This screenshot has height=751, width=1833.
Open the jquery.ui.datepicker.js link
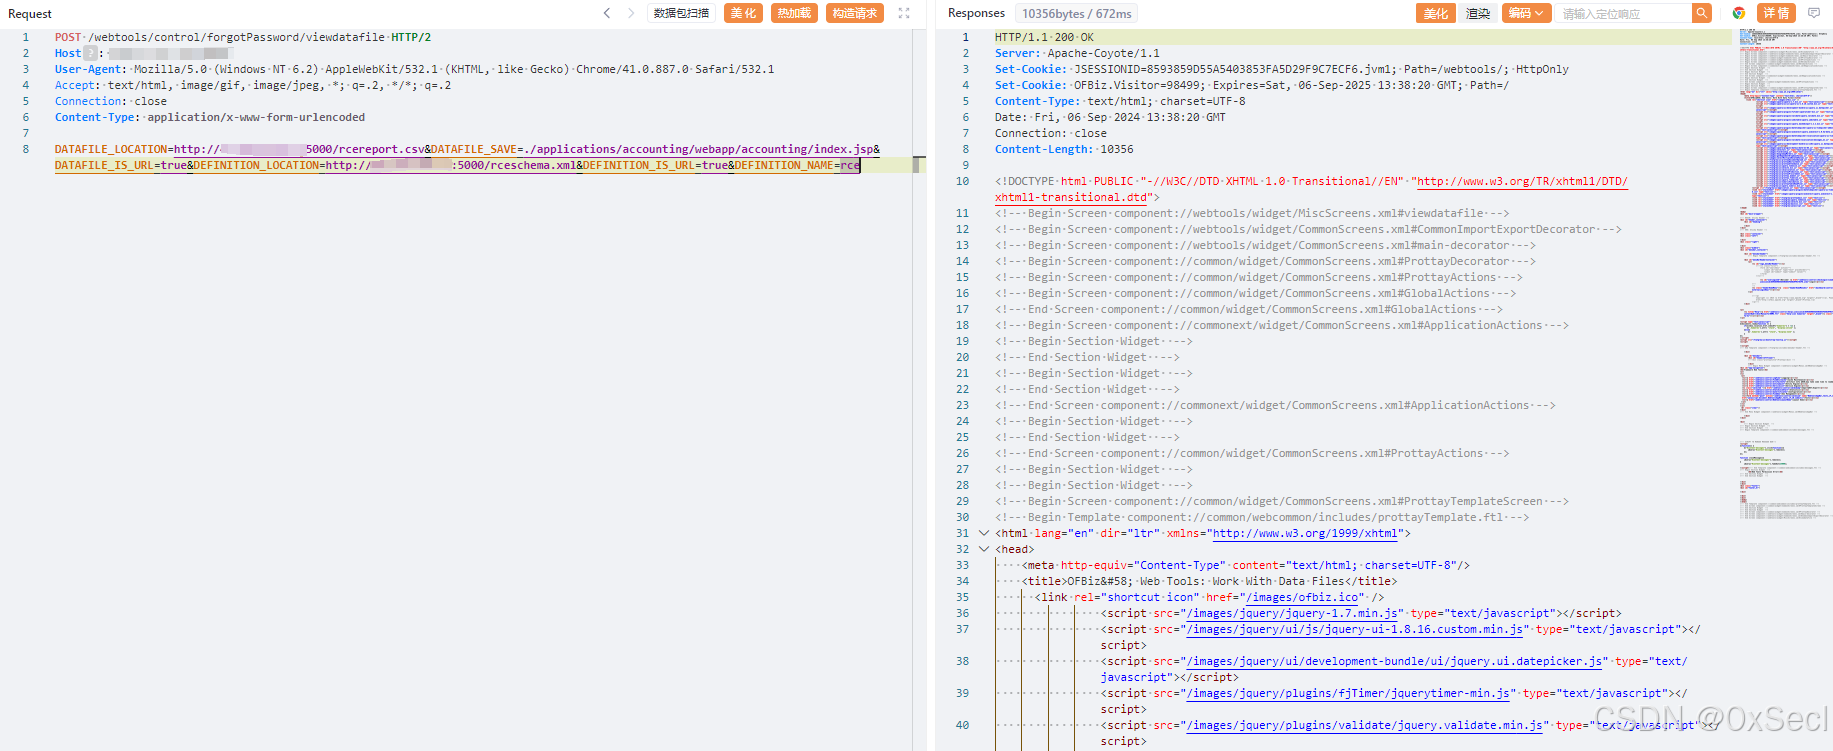point(1394,661)
